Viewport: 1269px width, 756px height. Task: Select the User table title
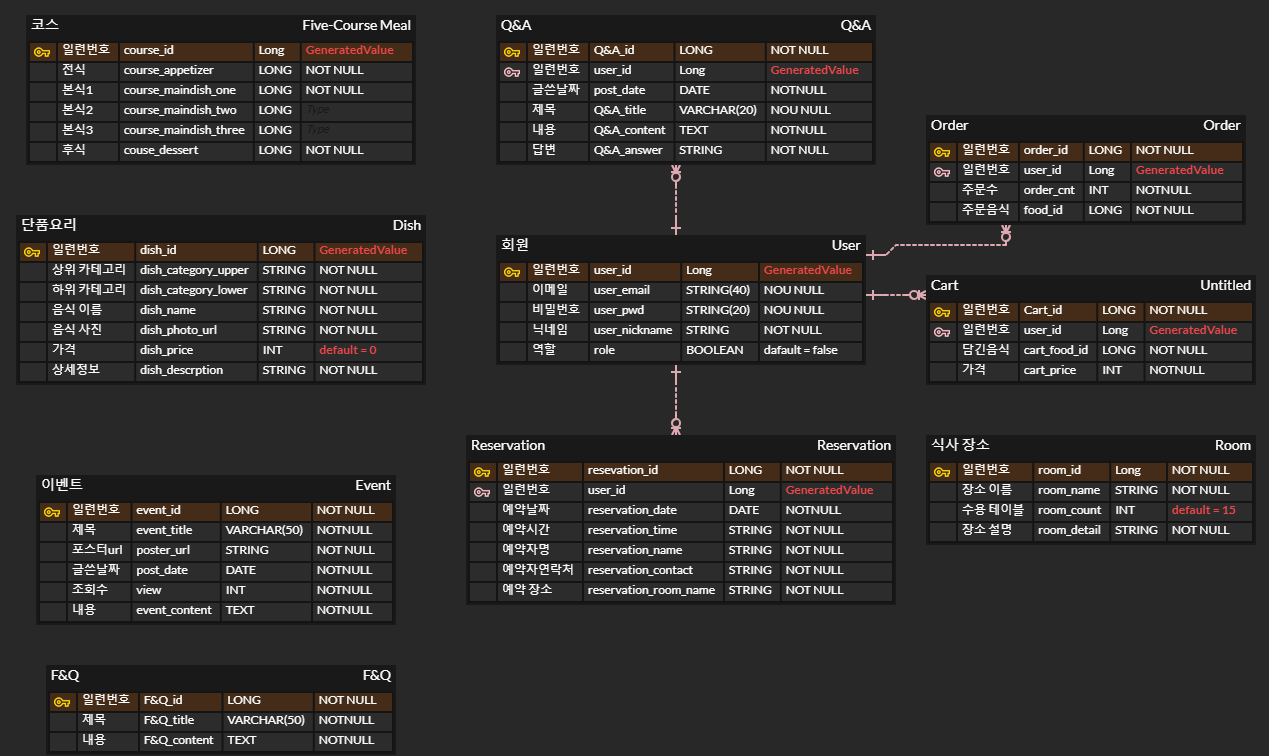coord(846,245)
